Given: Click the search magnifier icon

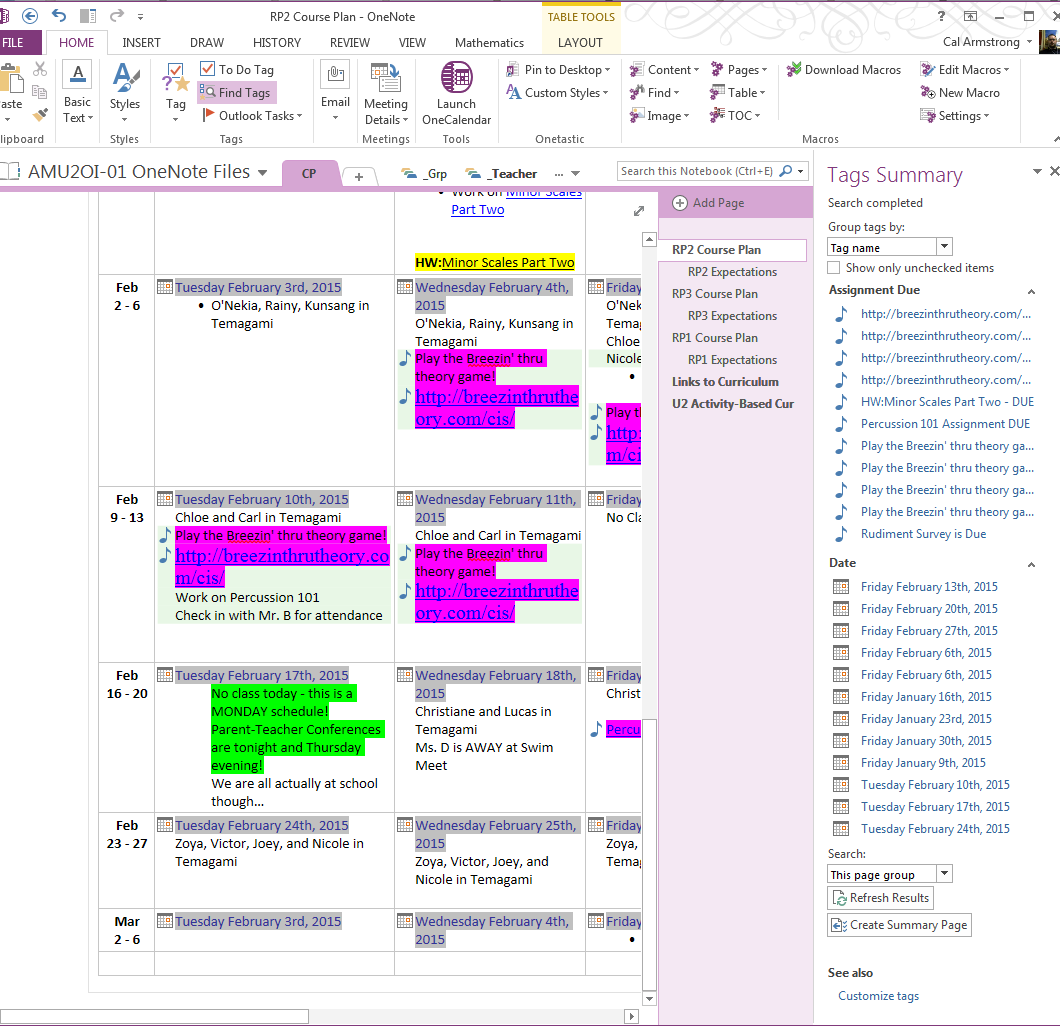Looking at the screenshot, I should [x=786, y=171].
